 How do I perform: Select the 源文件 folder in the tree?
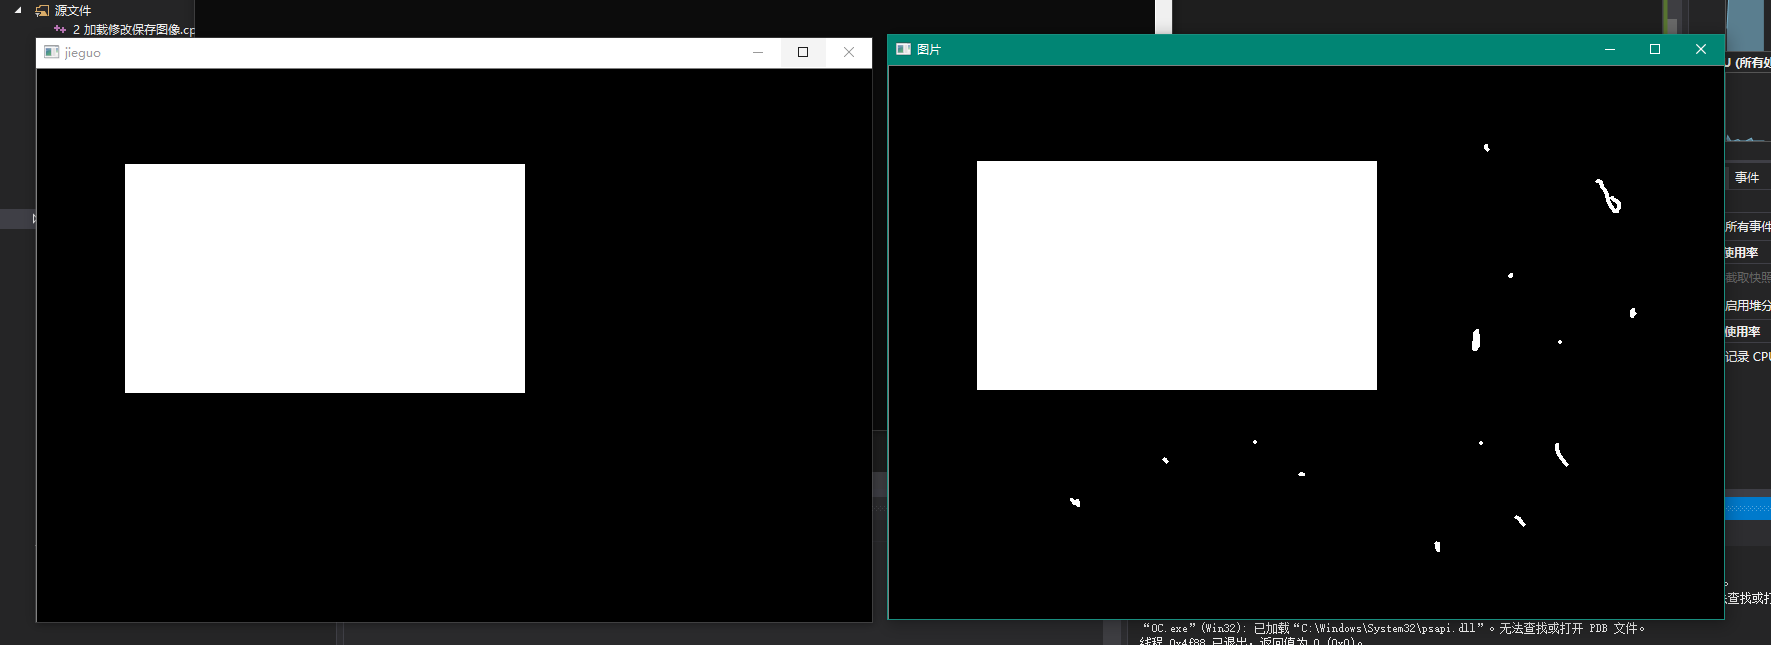tap(72, 10)
